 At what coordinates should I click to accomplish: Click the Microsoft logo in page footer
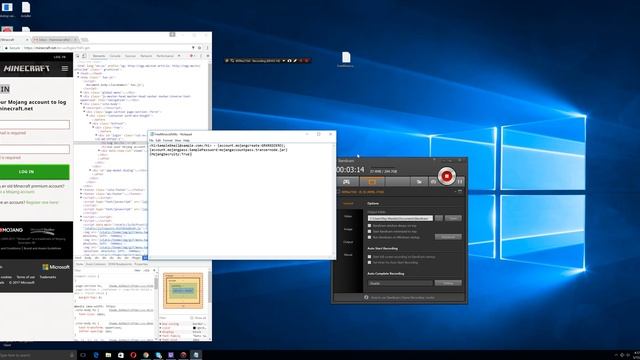56,267
